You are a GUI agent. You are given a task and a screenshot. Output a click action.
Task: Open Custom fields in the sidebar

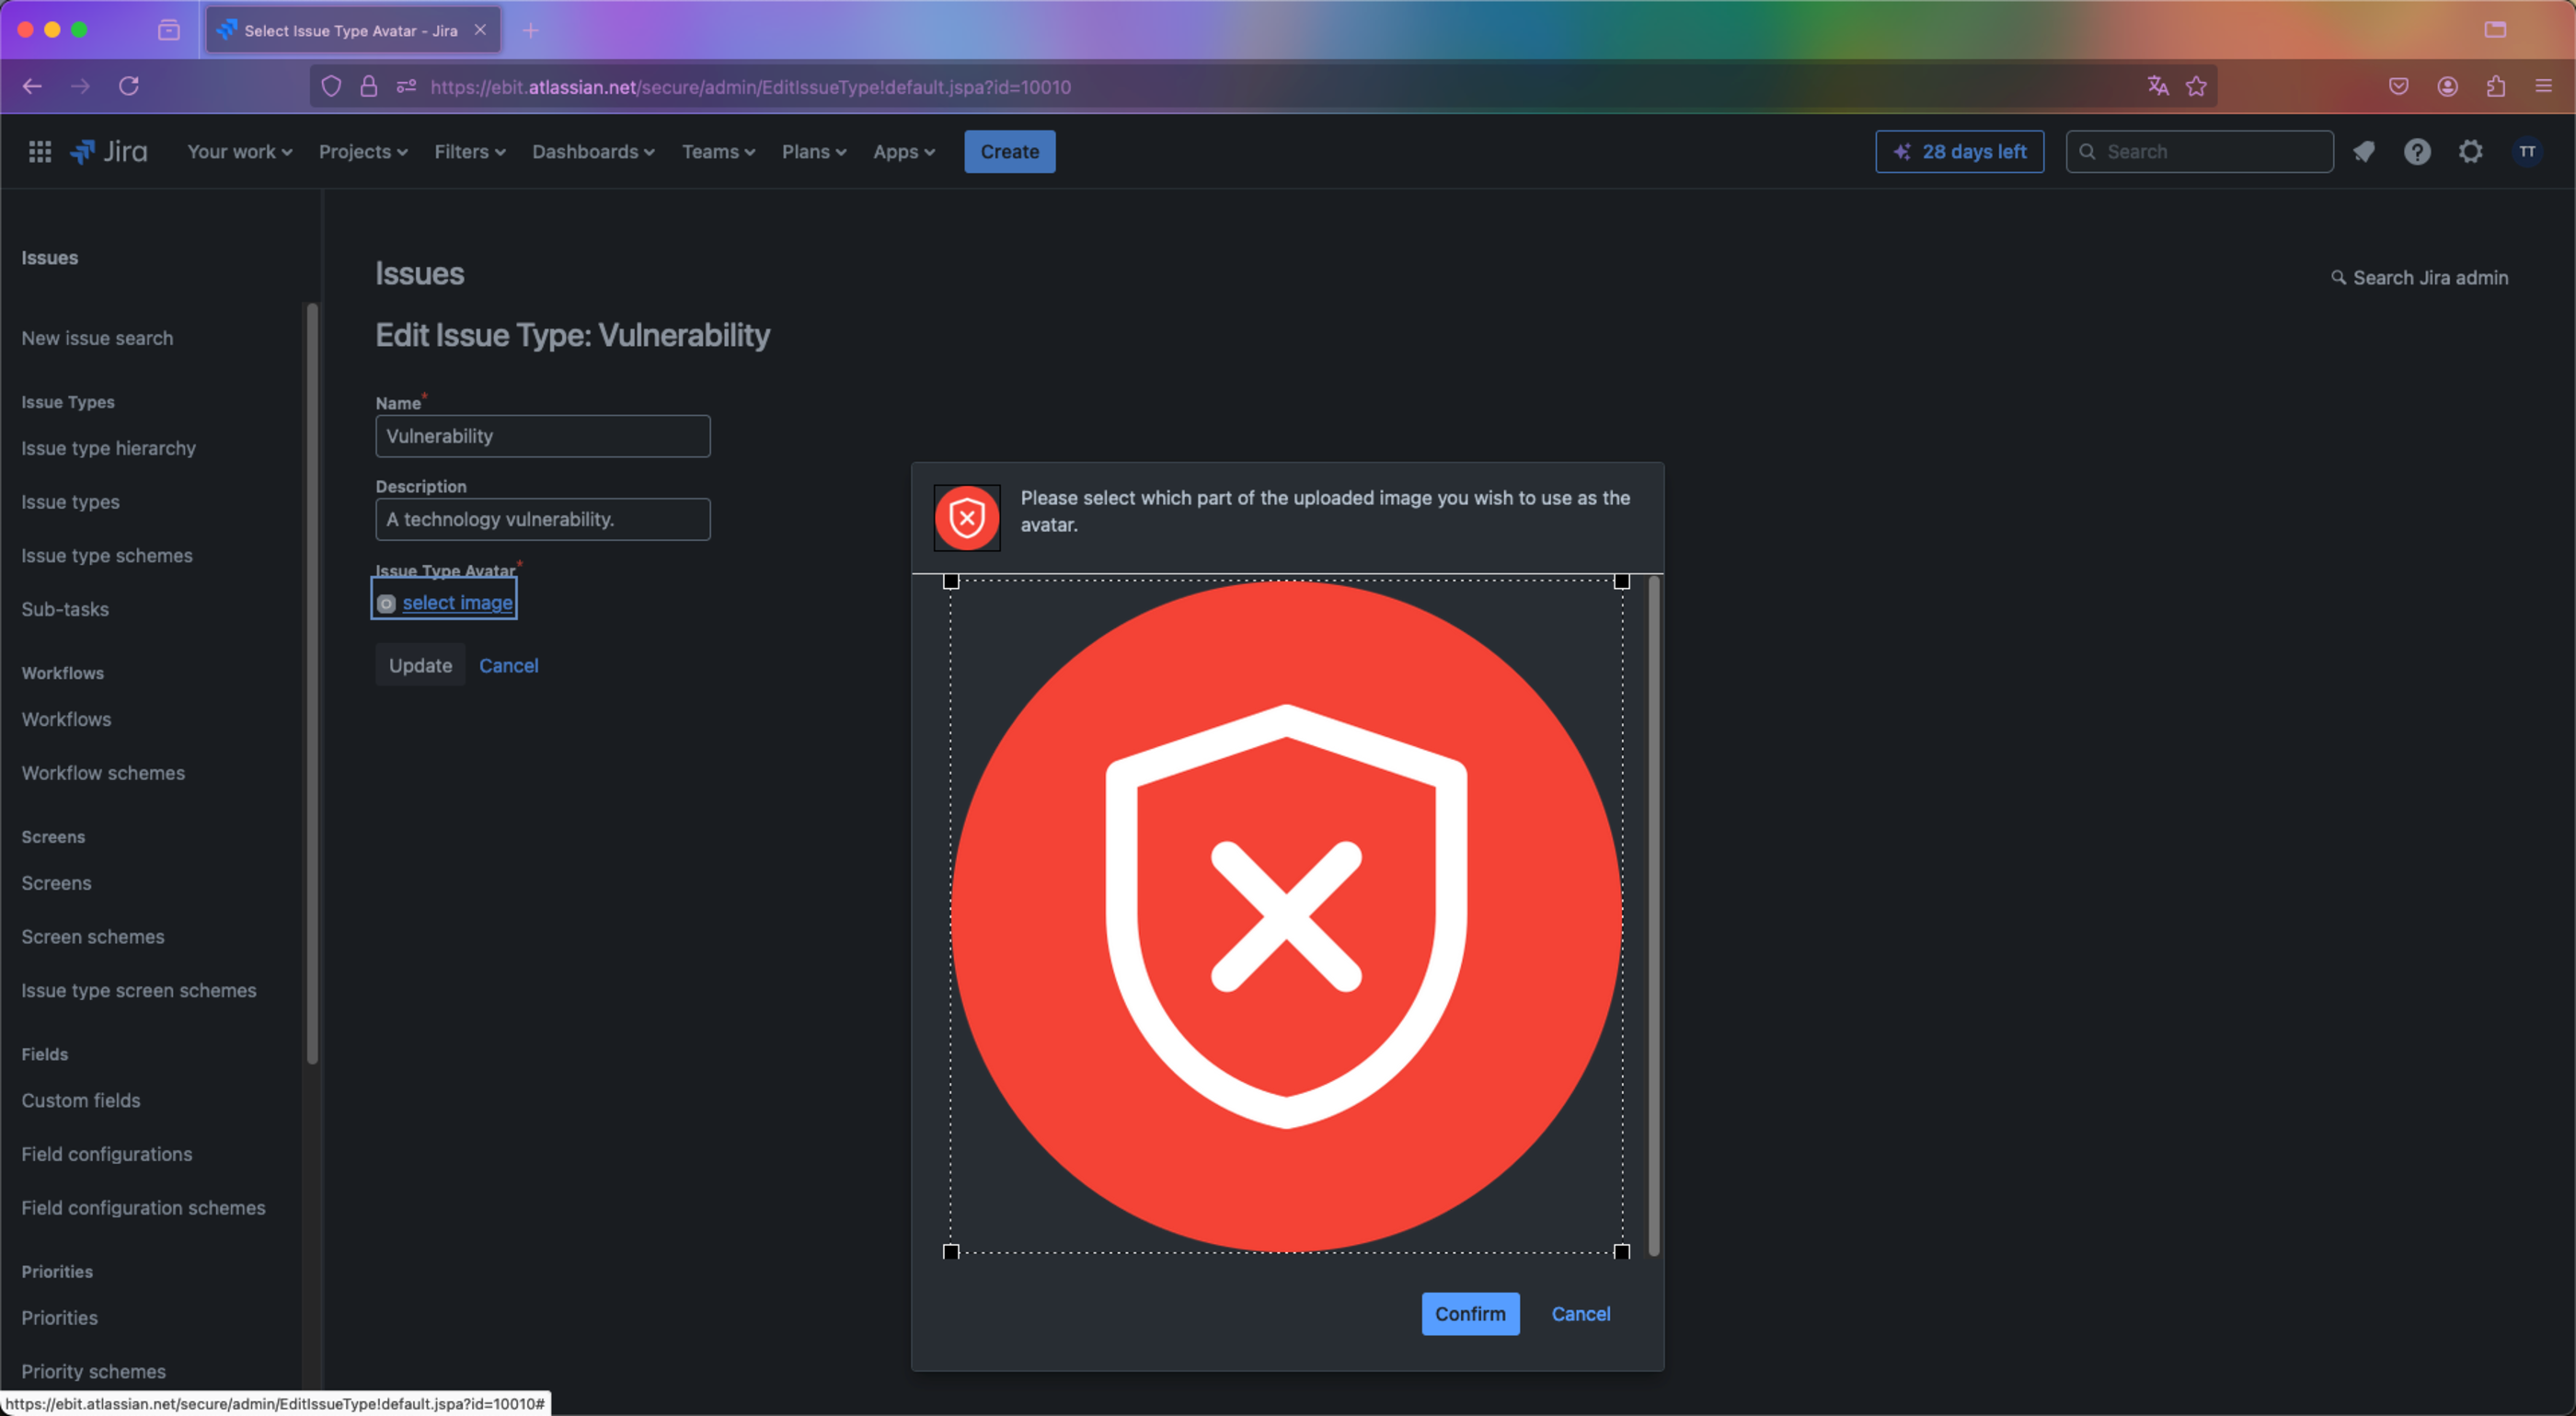point(81,1100)
